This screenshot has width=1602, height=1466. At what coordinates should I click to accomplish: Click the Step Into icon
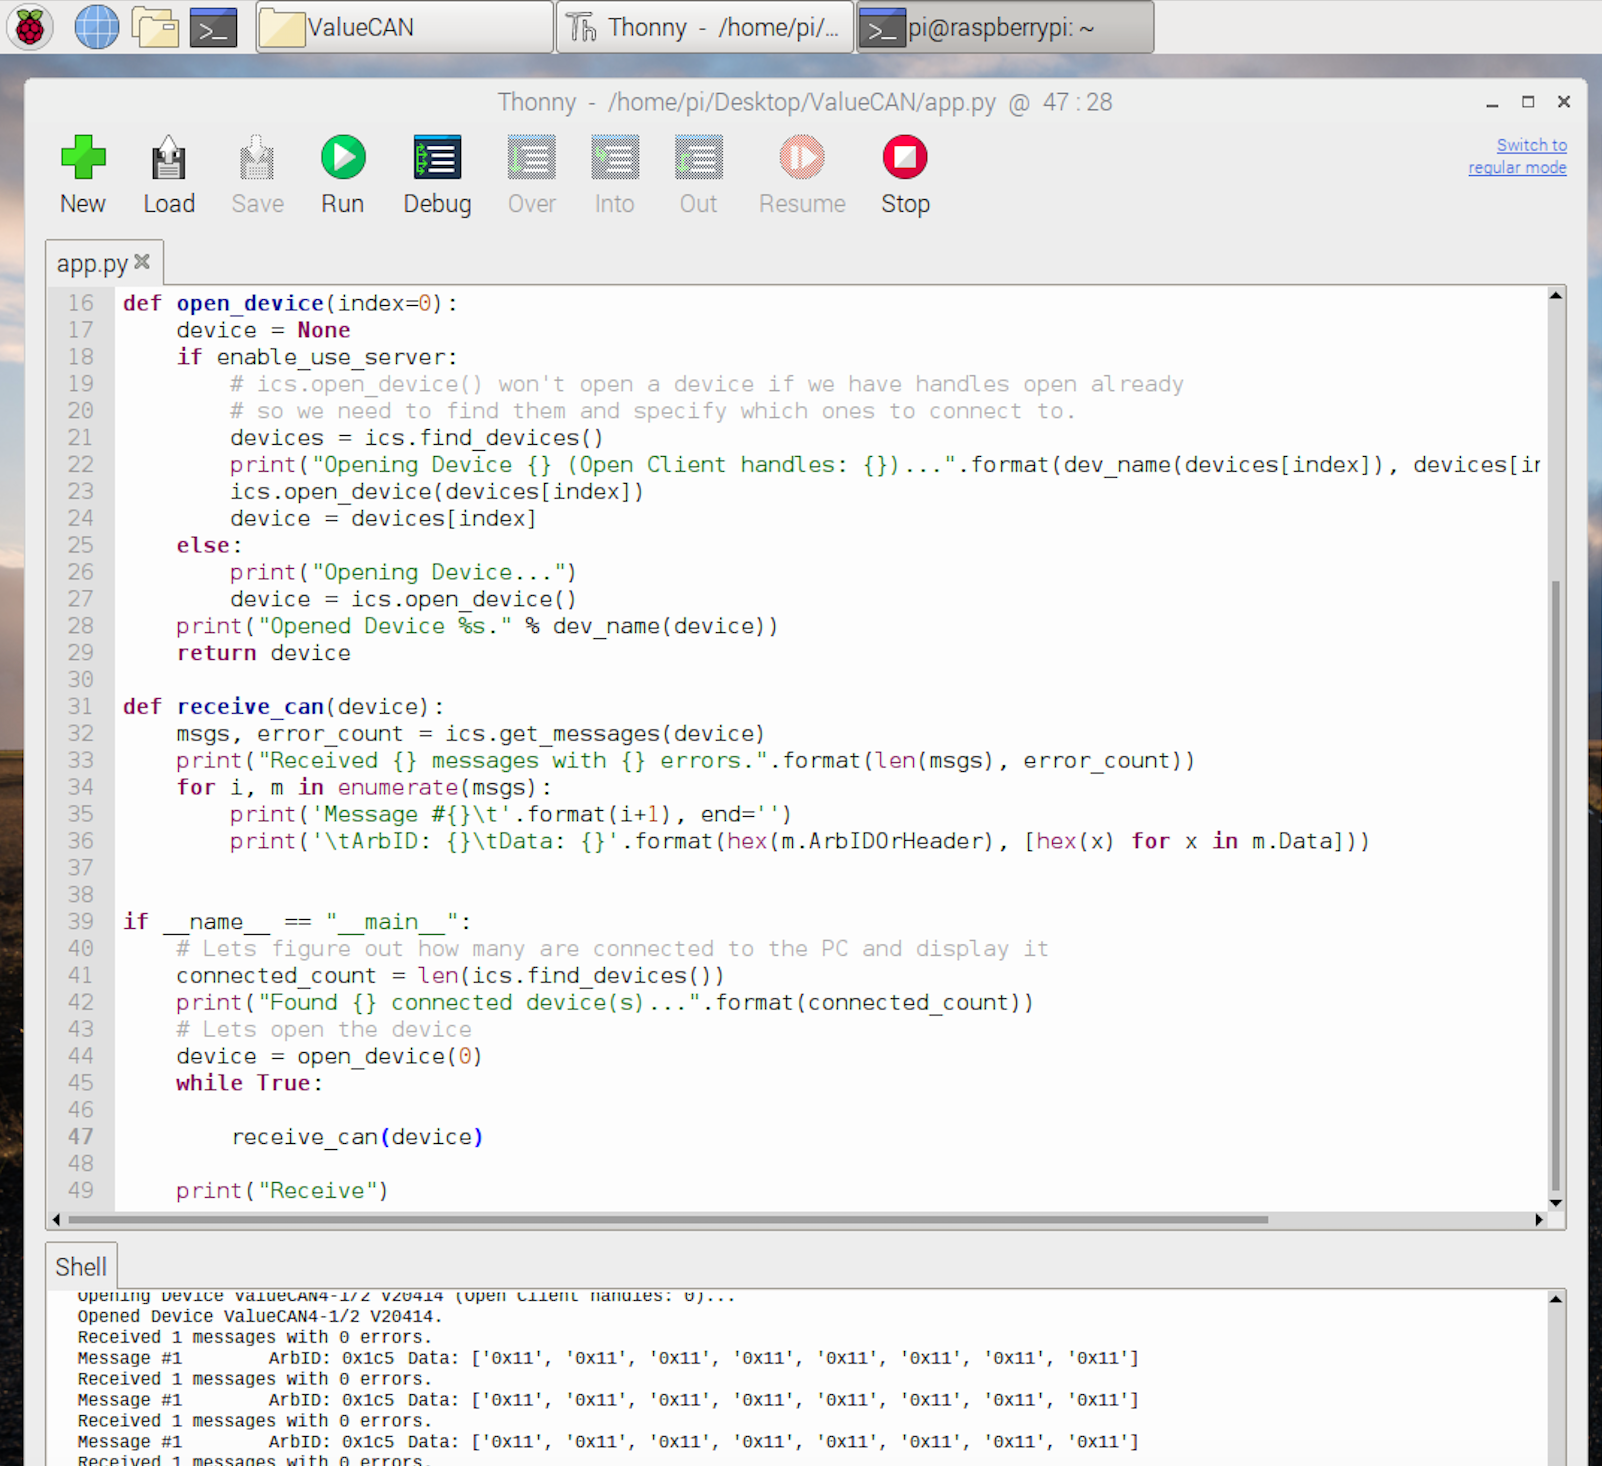pyautogui.click(x=615, y=158)
